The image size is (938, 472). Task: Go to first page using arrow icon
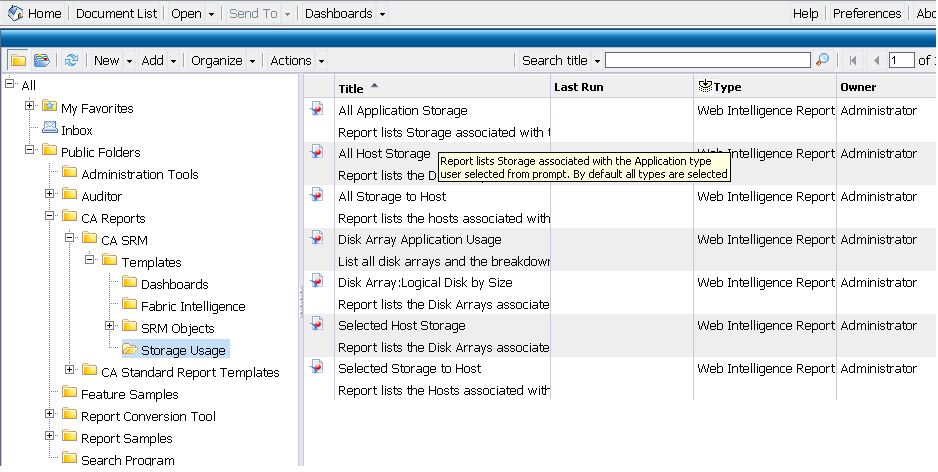click(853, 60)
